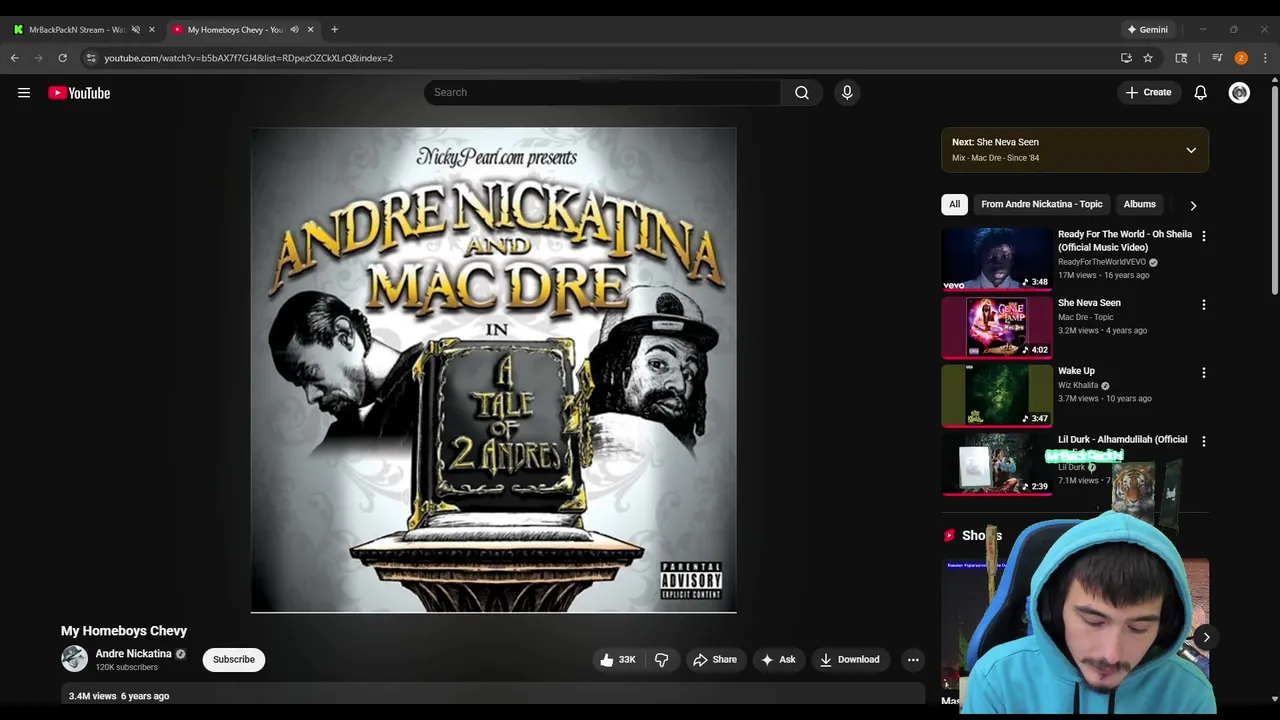This screenshot has height=720, width=1280.
Task: Subscribe to Andre Nickatina
Action: point(233,660)
